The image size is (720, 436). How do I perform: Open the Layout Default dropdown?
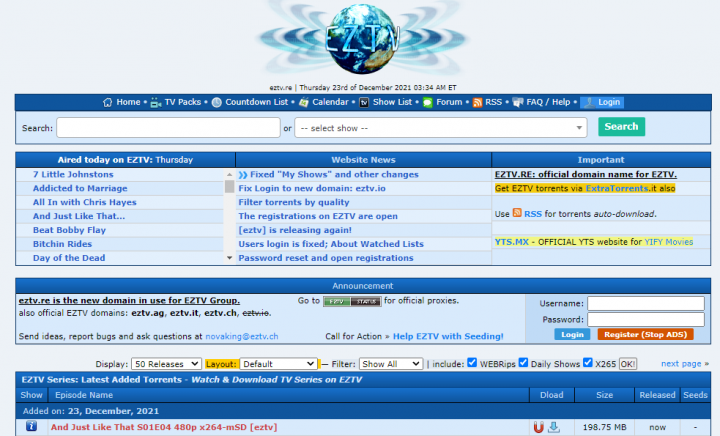[278, 364]
